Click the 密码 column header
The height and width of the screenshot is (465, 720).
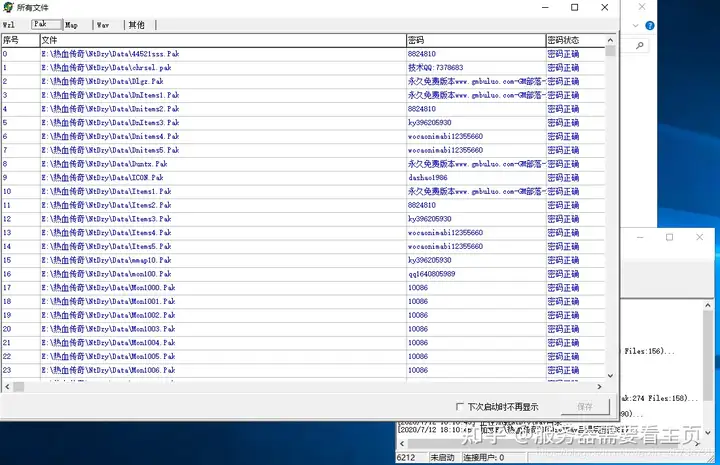(x=476, y=40)
